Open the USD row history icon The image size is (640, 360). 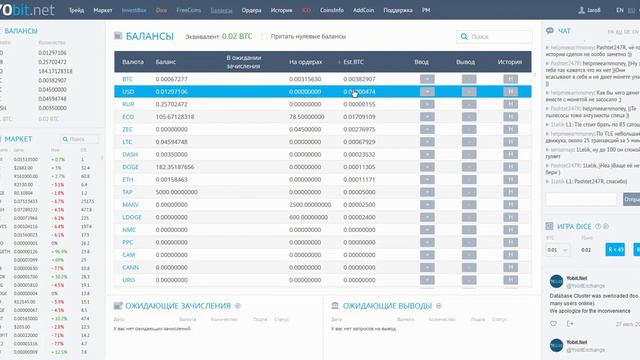pos(510,92)
